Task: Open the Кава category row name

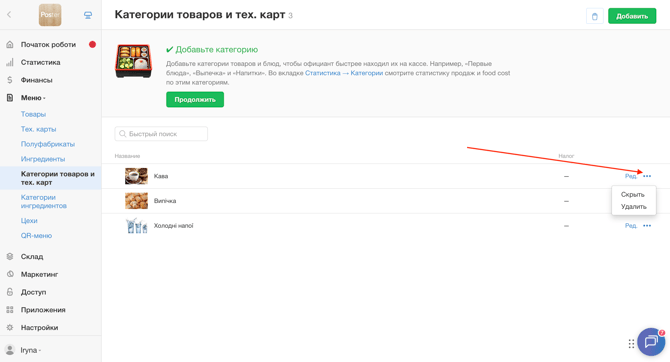Action: point(161,176)
